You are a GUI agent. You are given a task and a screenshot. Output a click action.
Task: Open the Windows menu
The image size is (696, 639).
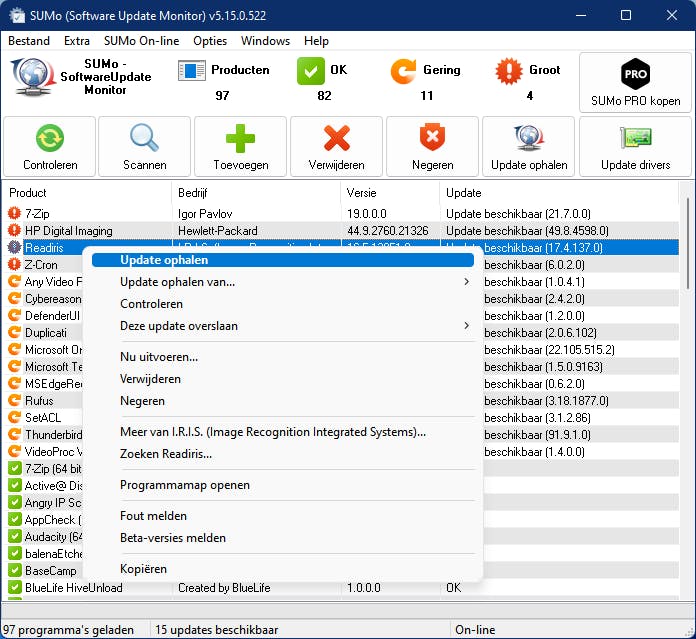tap(265, 41)
